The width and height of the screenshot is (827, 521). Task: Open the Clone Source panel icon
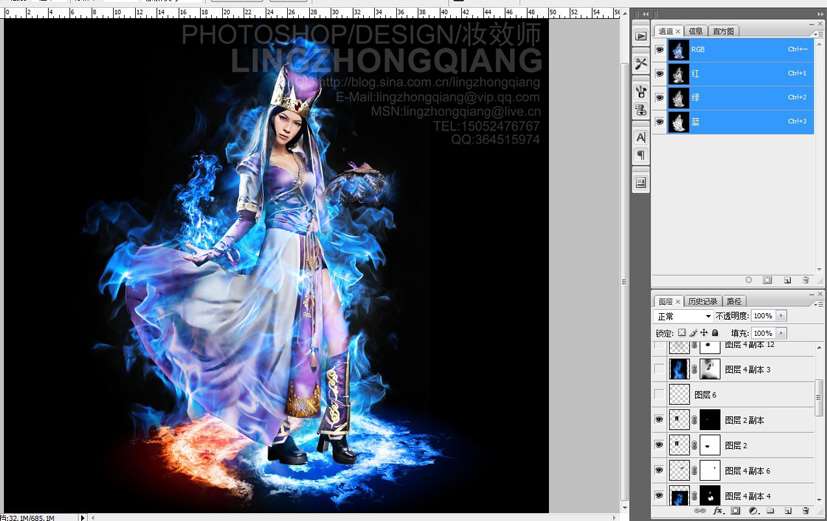click(x=641, y=110)
